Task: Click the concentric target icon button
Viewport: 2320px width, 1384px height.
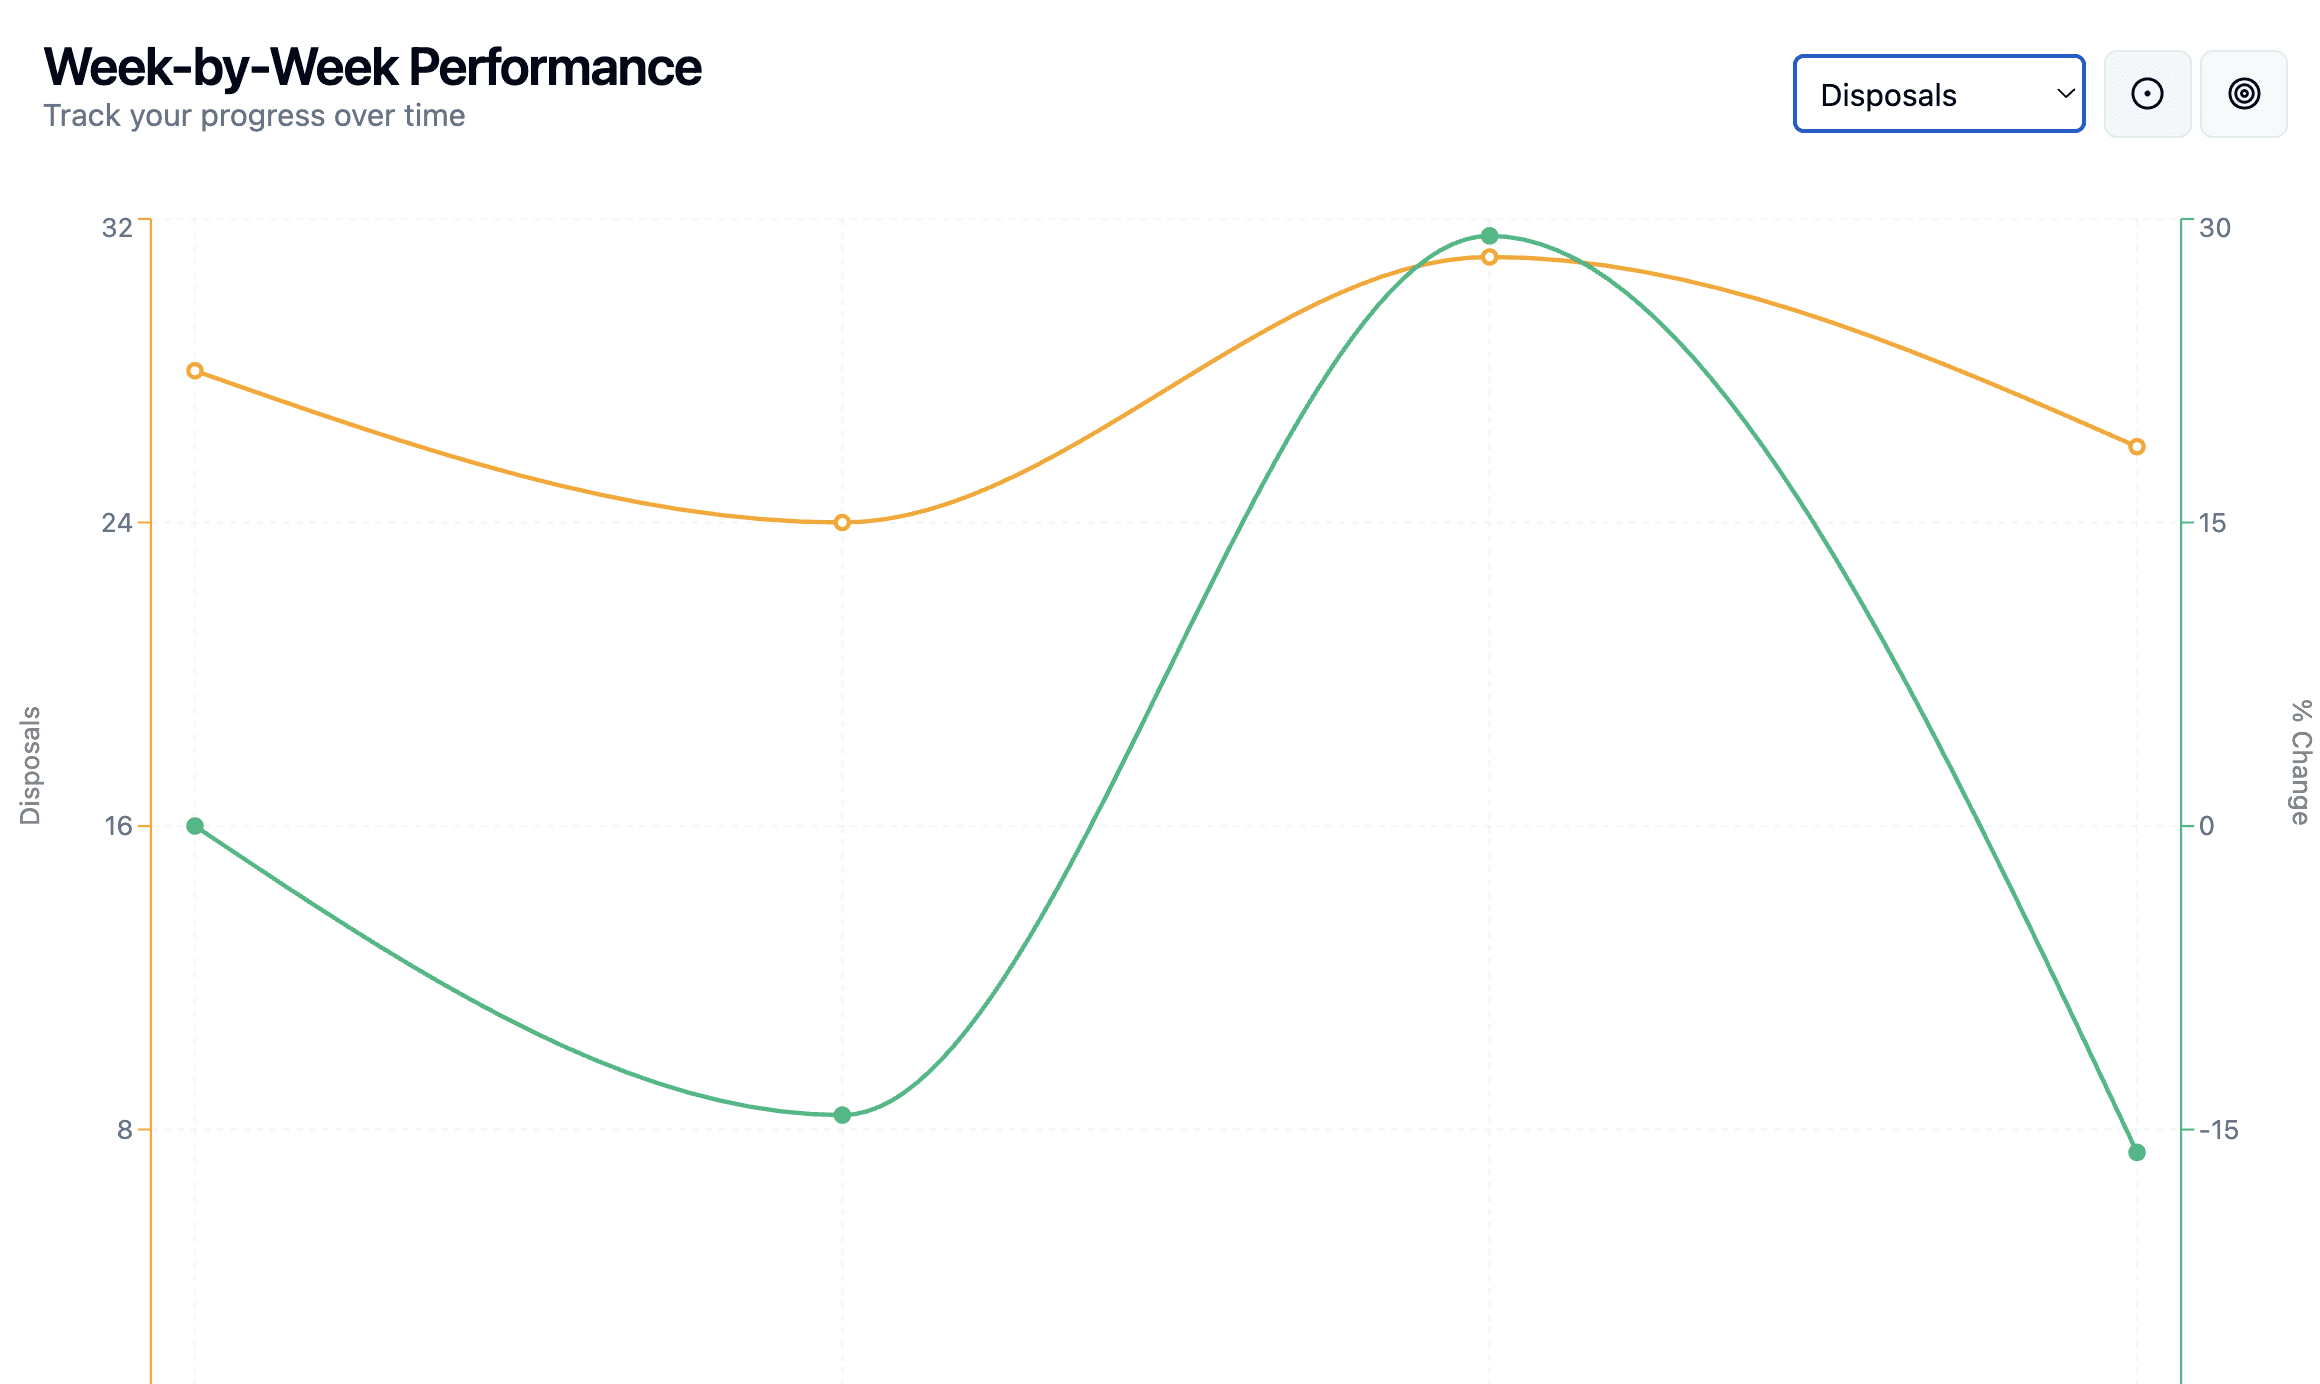Action: tap(2244, 94)
